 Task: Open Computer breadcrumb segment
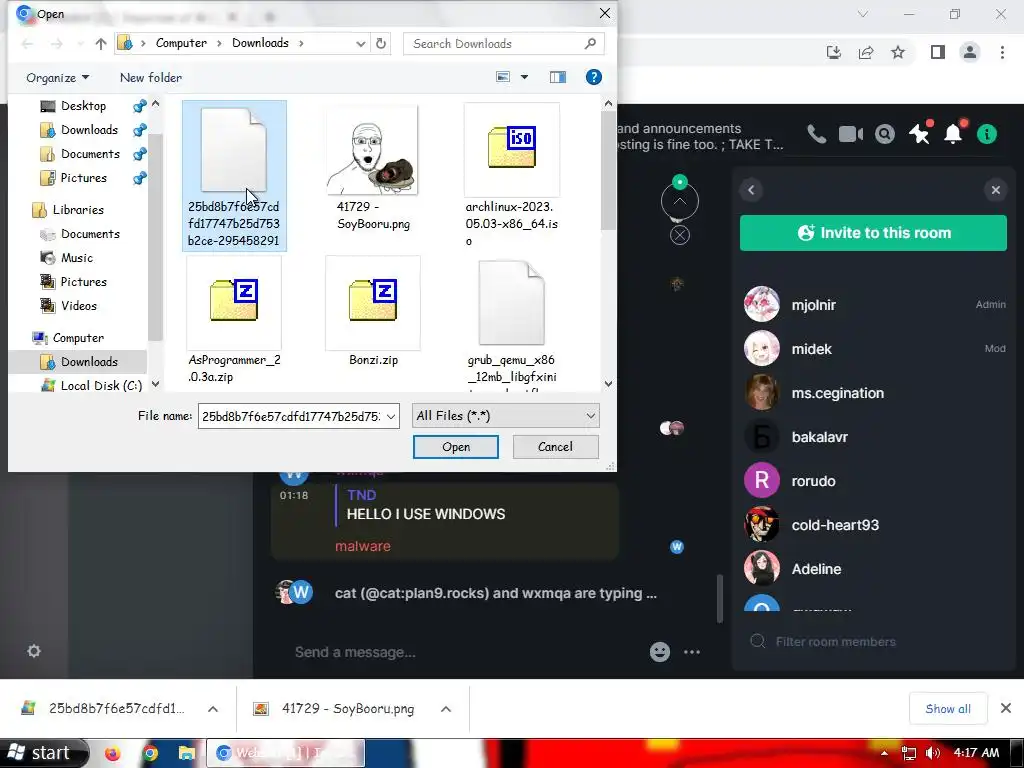click(x=181, y=43)
